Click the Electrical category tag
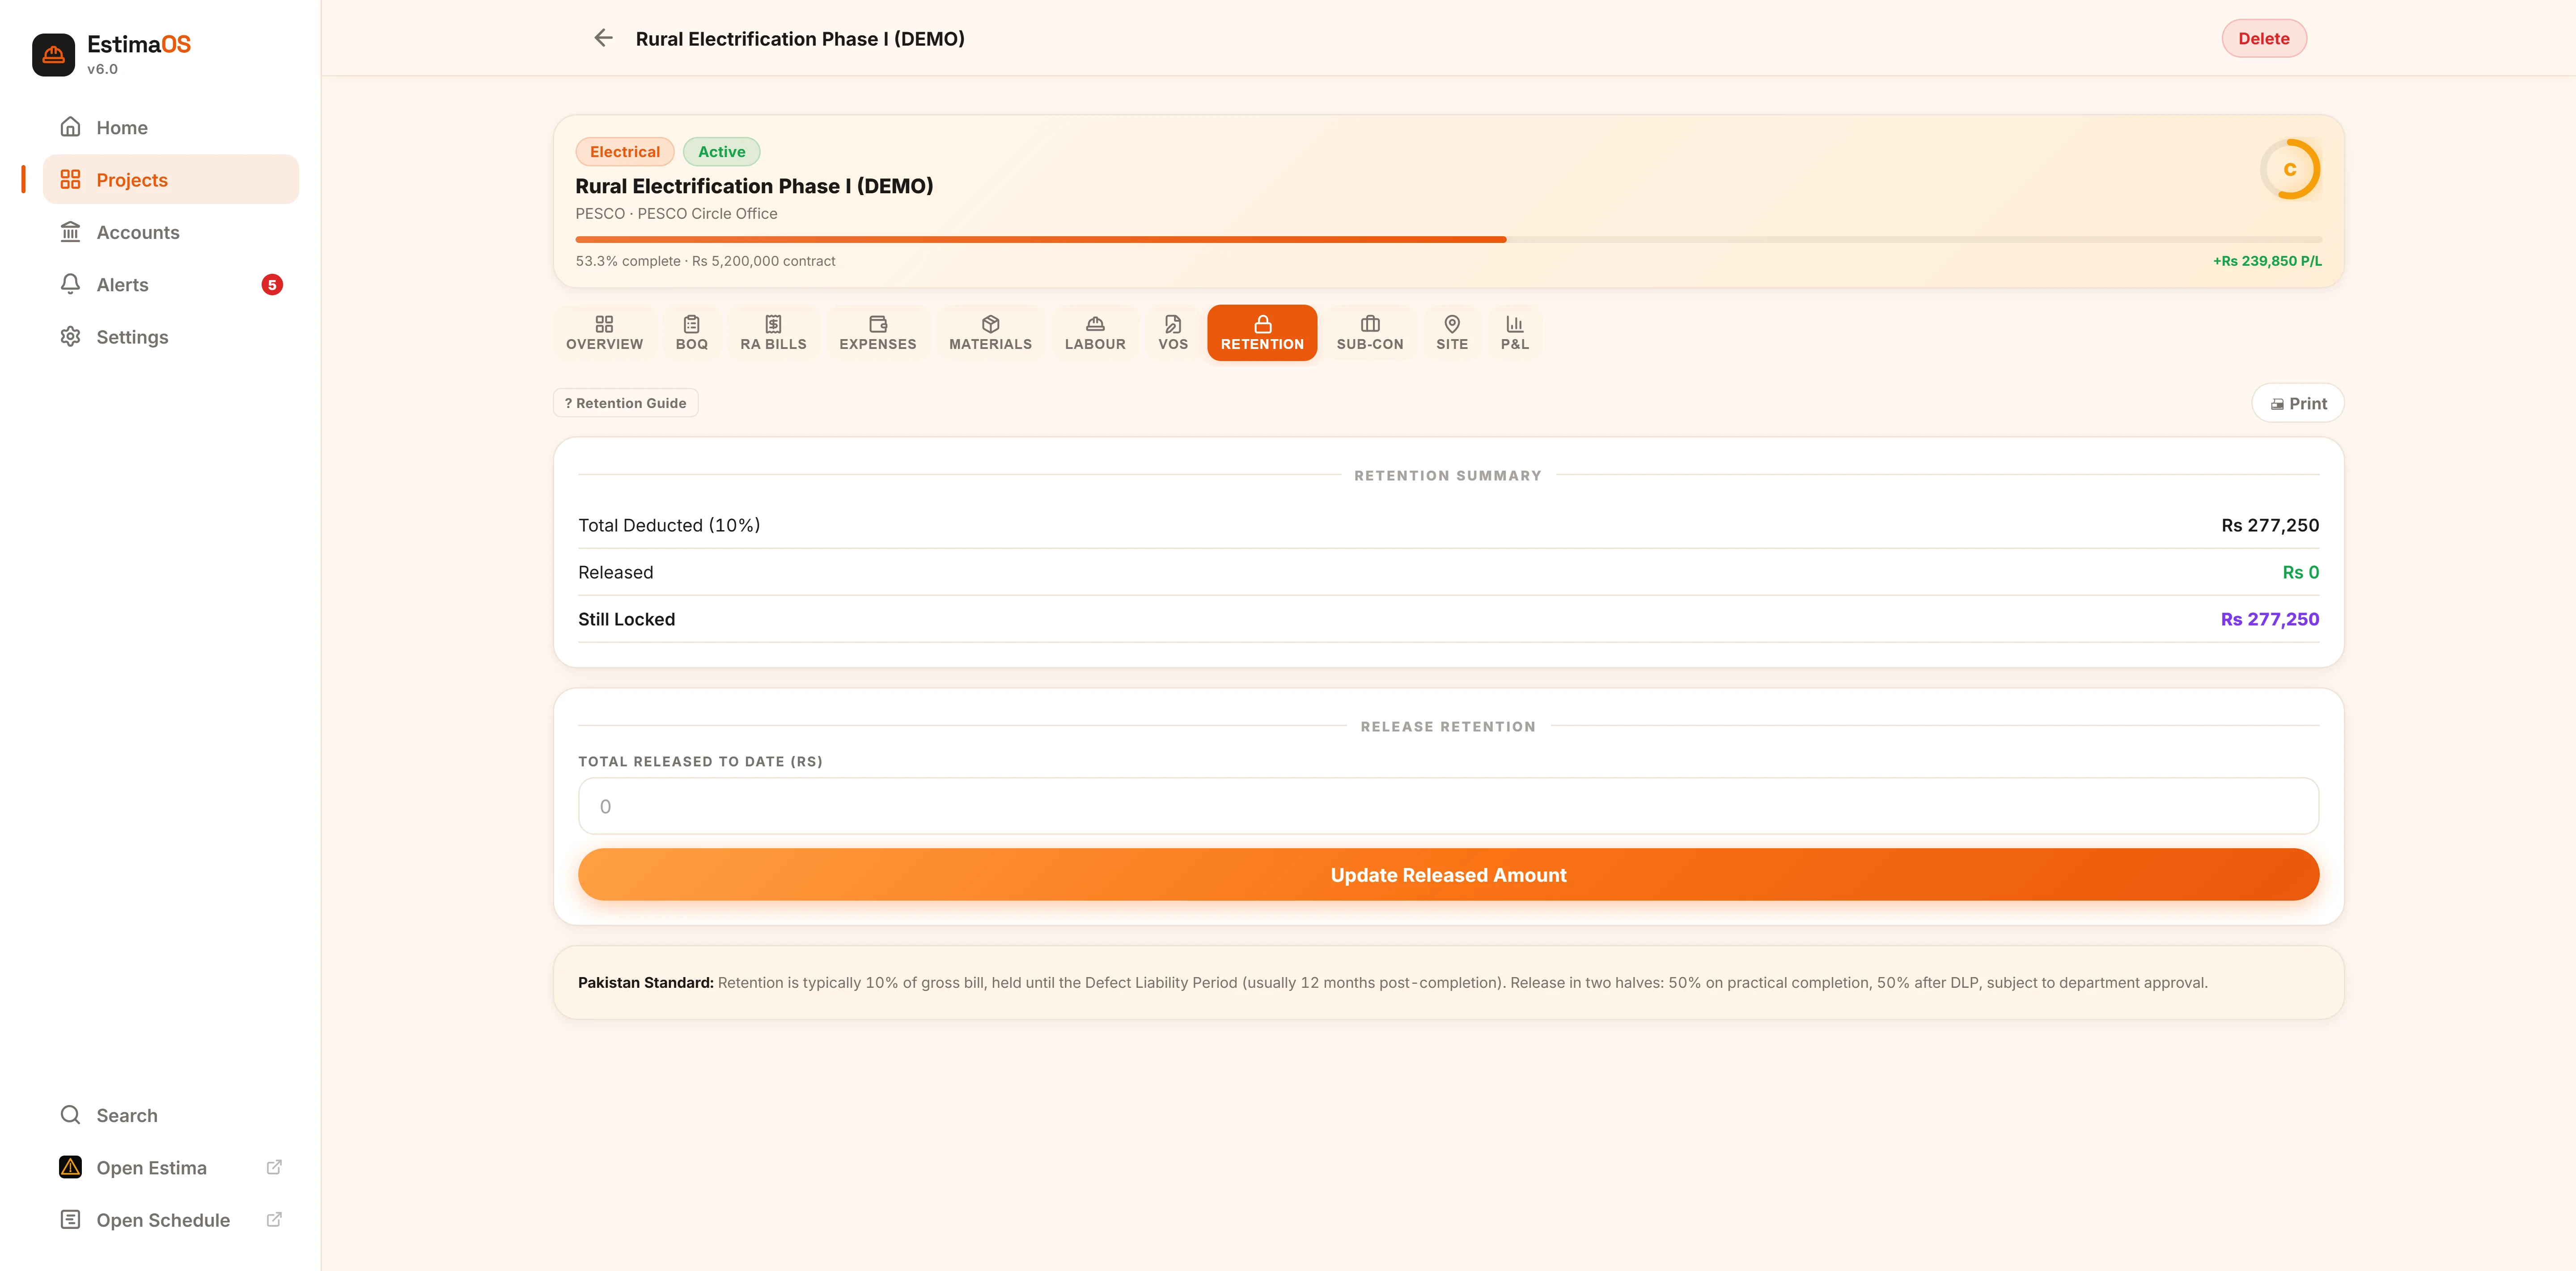 pyautogui.click(x=625, y=152)
